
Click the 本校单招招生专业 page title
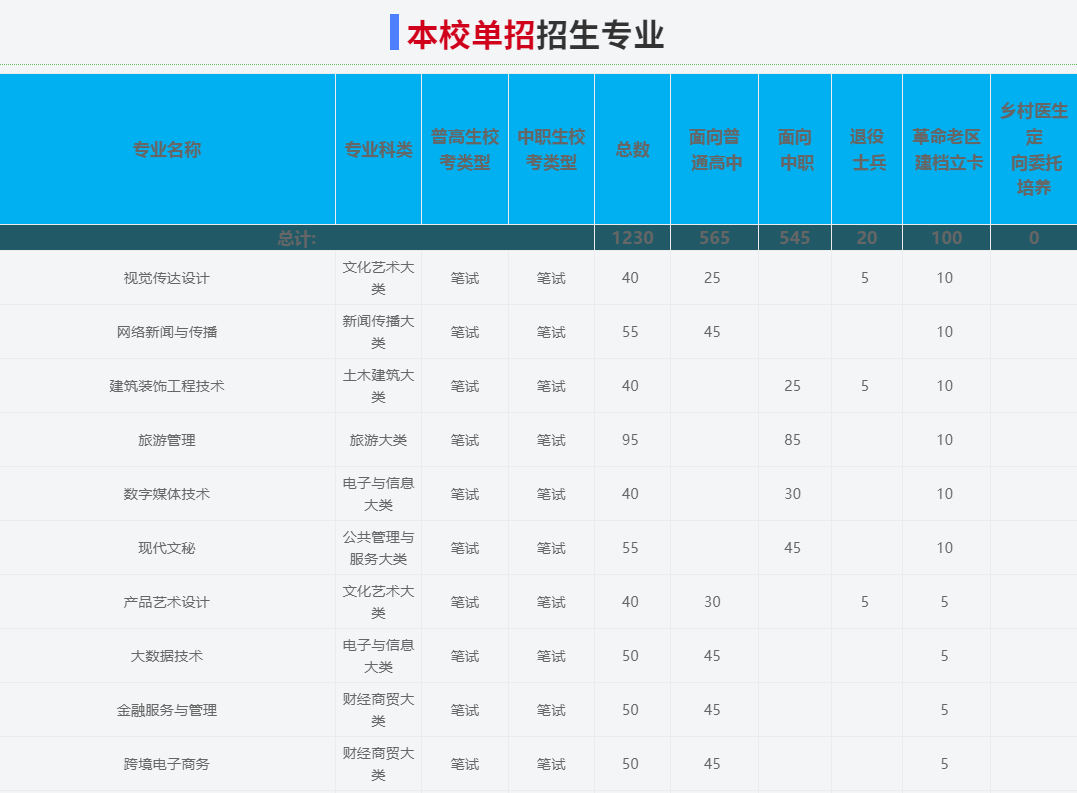[x=535, y=35]
